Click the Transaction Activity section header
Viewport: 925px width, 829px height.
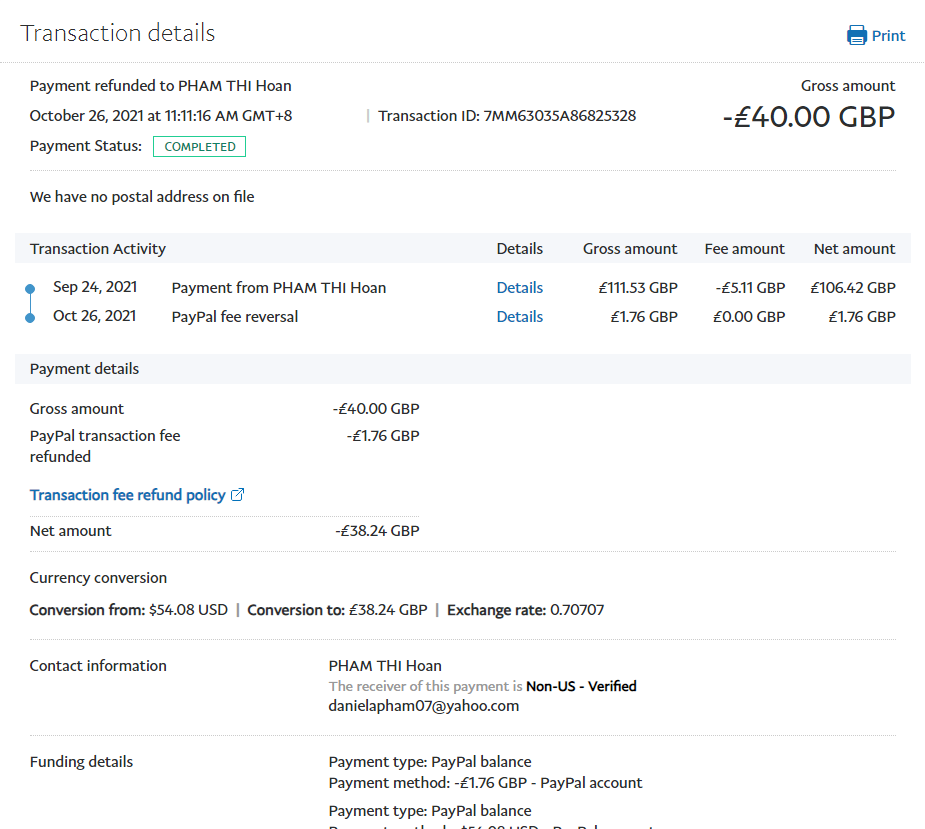pyautogui.click(x=98, y=249)
